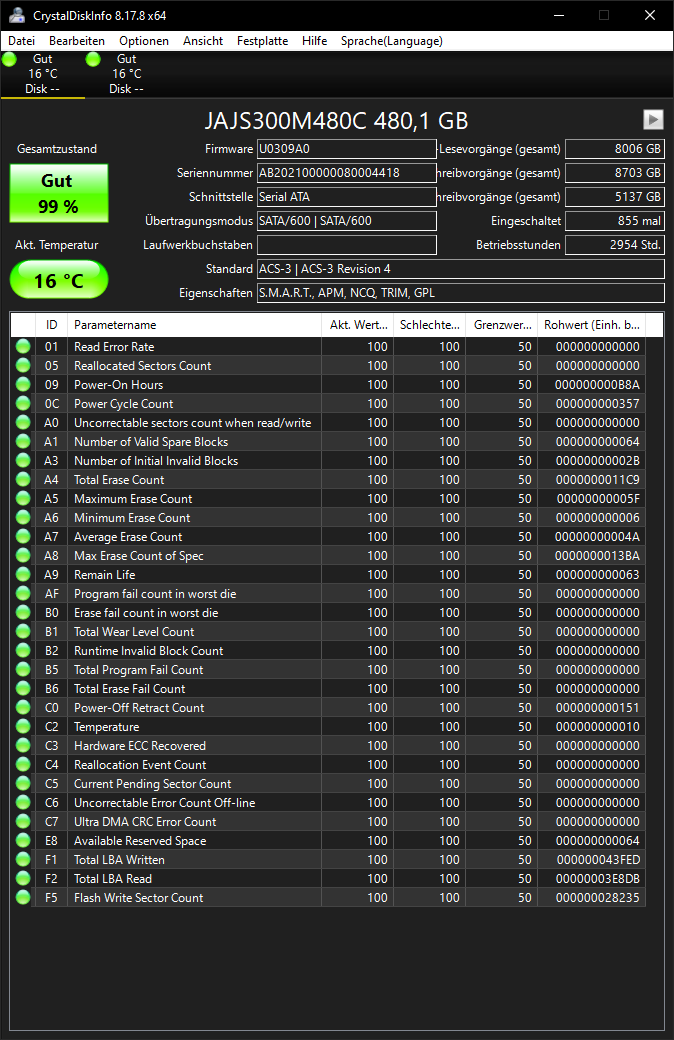Click the empty Laufwerkbuchstaben field
The height and width of the screenshot is (1040, 674).
click(346, 245)
